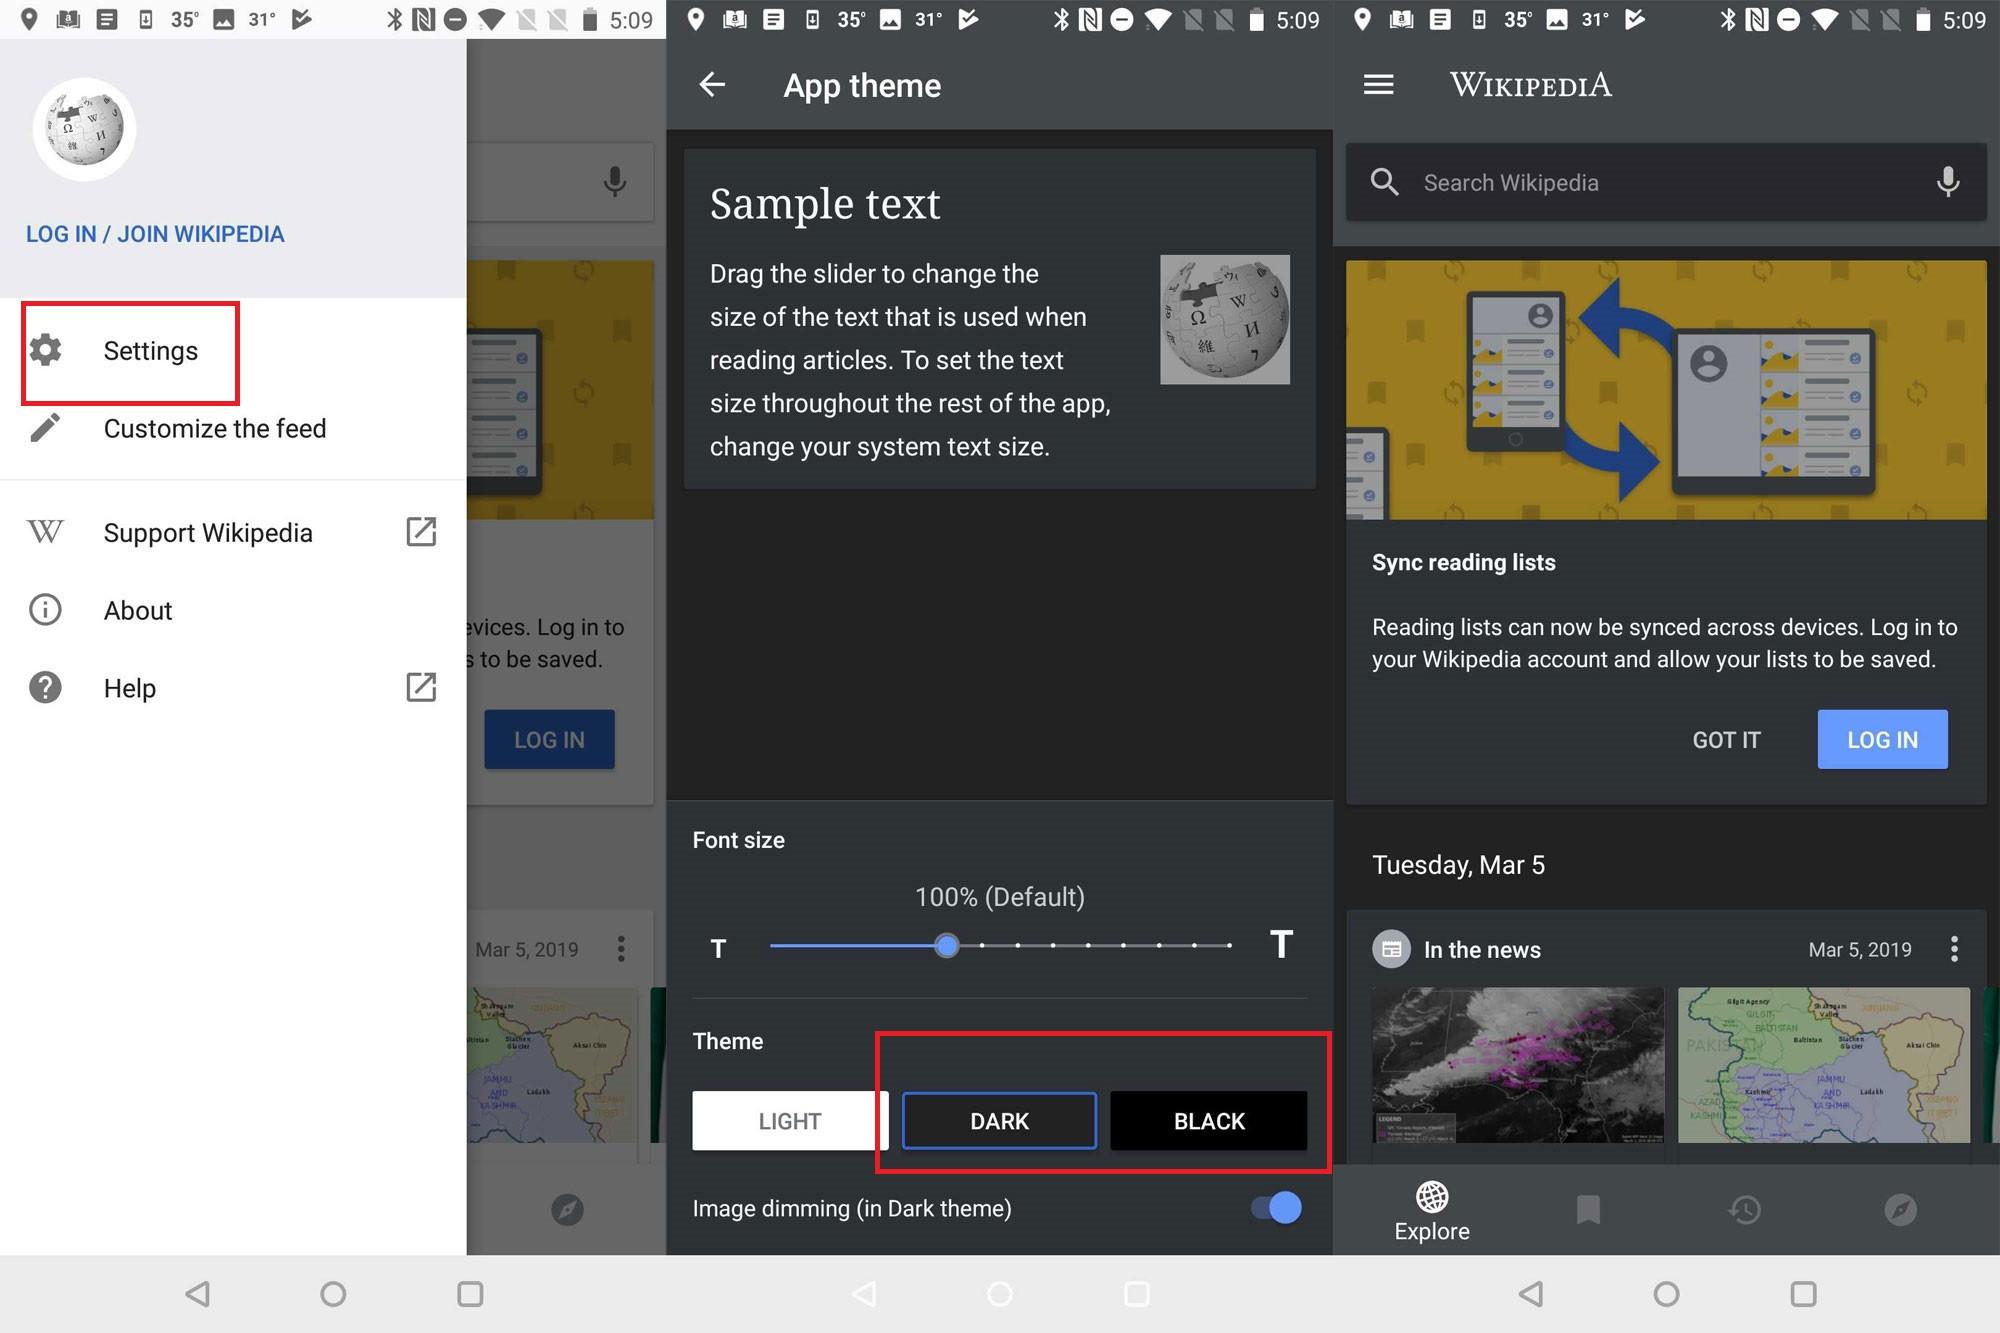The height and width of the screenshot is (1333, 2000).
Task: Tap the NFC icon in the left screen's status bar
Action: 423,20
